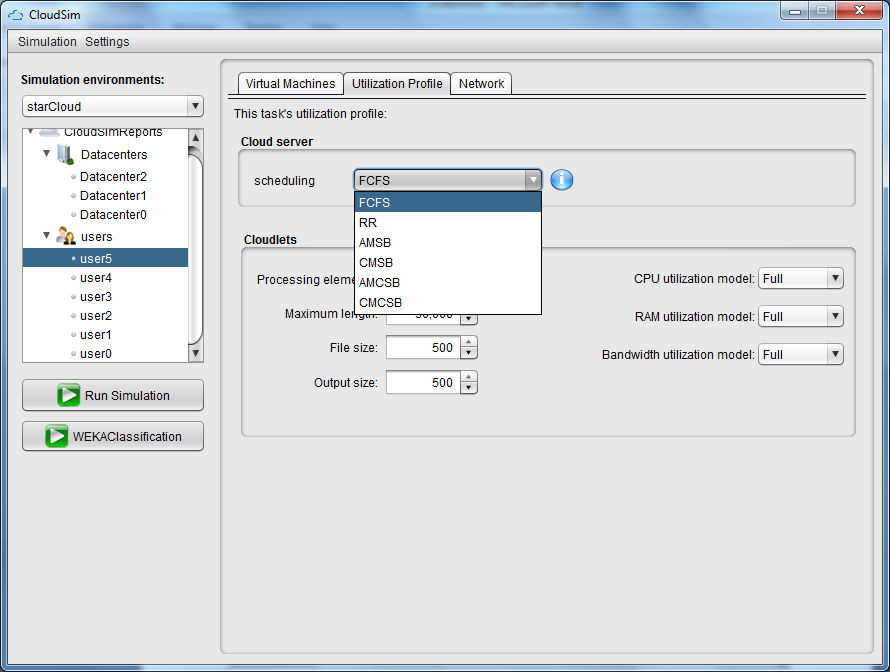Click the blue scheduling info icon

tap(561, 180)
